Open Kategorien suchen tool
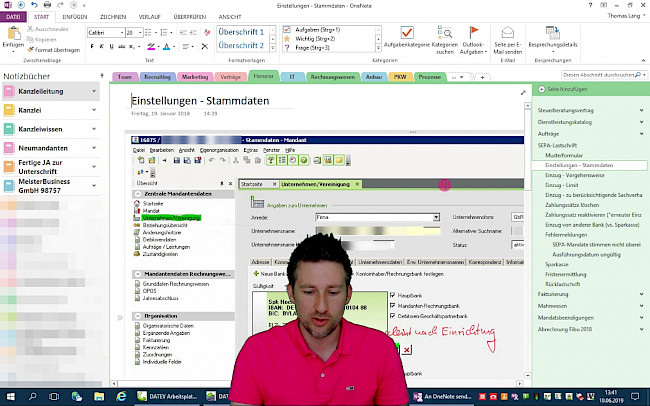650x406 pixels. (x=444, y=34)
